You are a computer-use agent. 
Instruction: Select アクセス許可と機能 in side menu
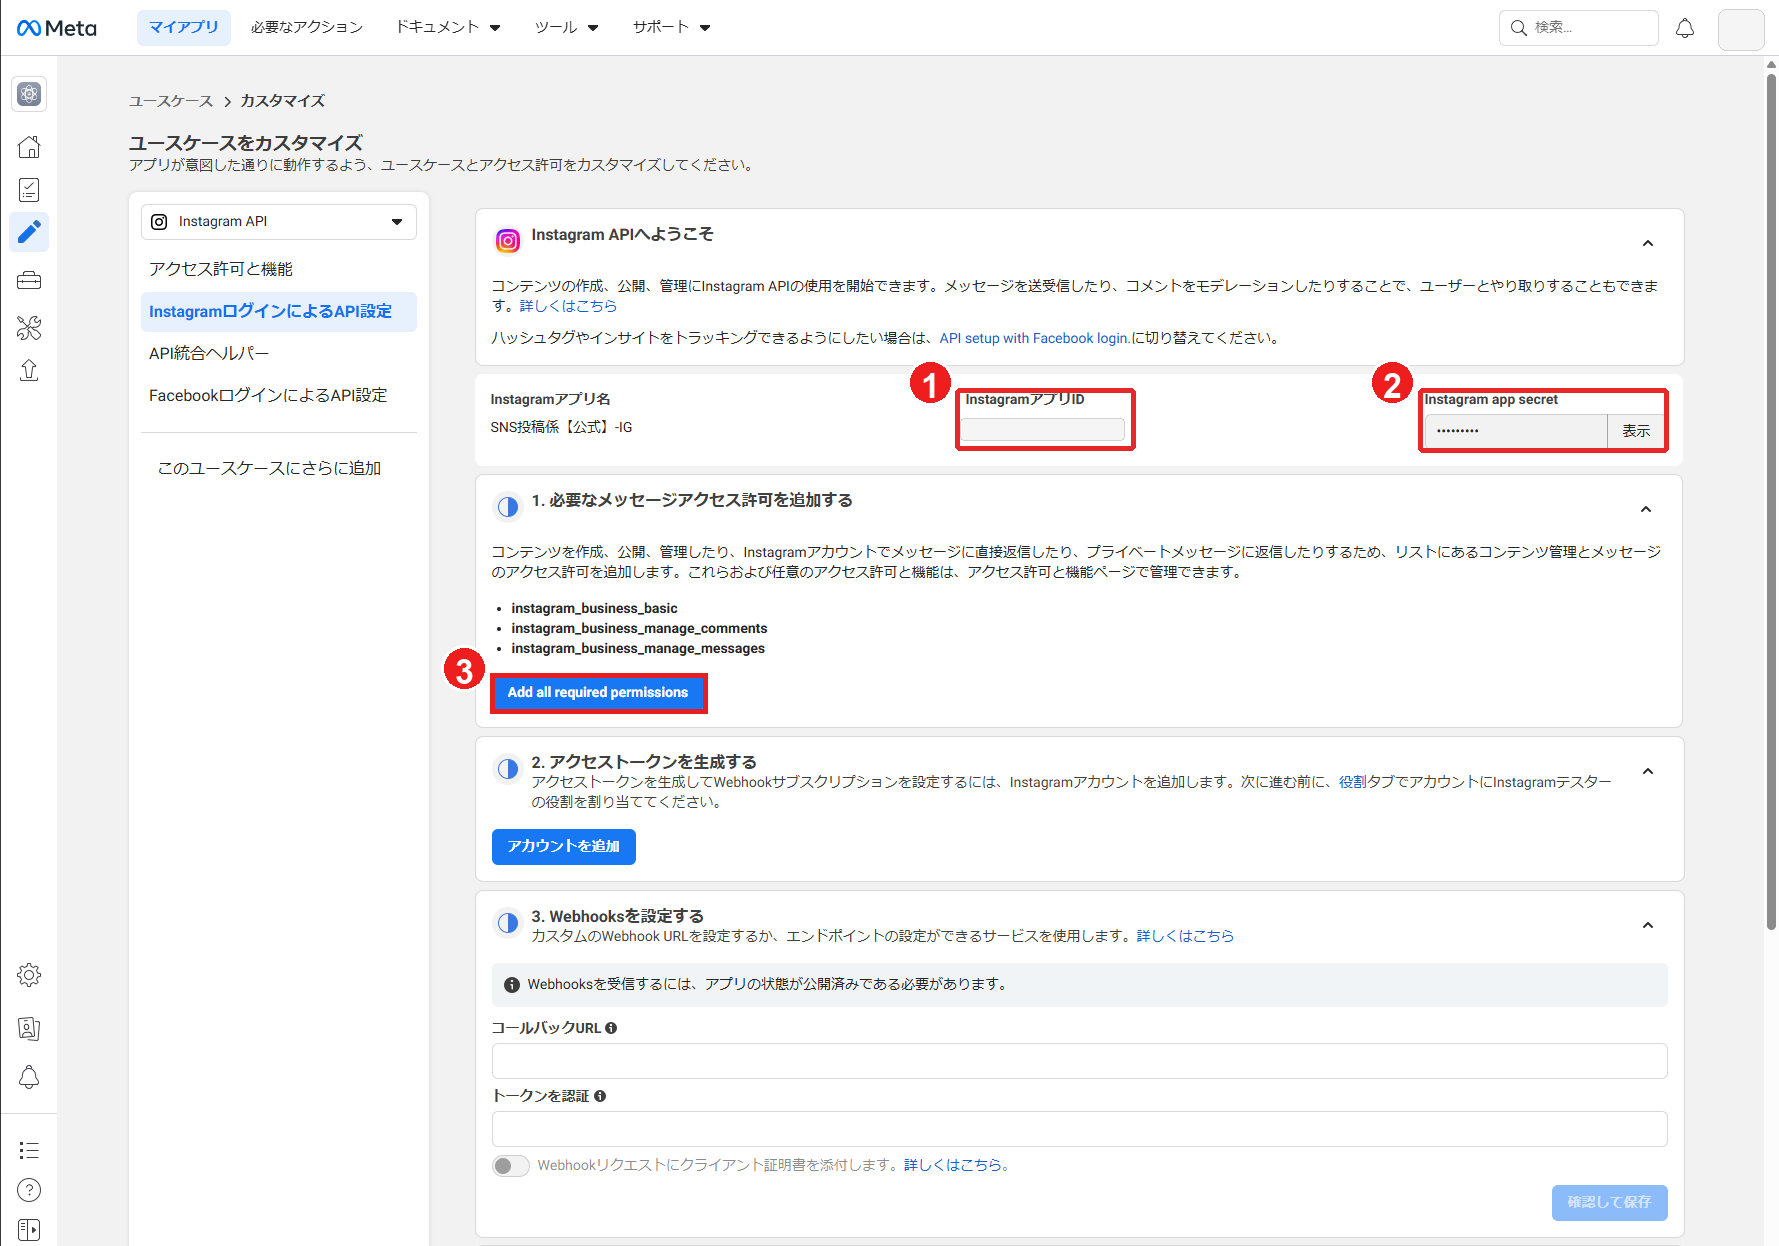point(221,269)
